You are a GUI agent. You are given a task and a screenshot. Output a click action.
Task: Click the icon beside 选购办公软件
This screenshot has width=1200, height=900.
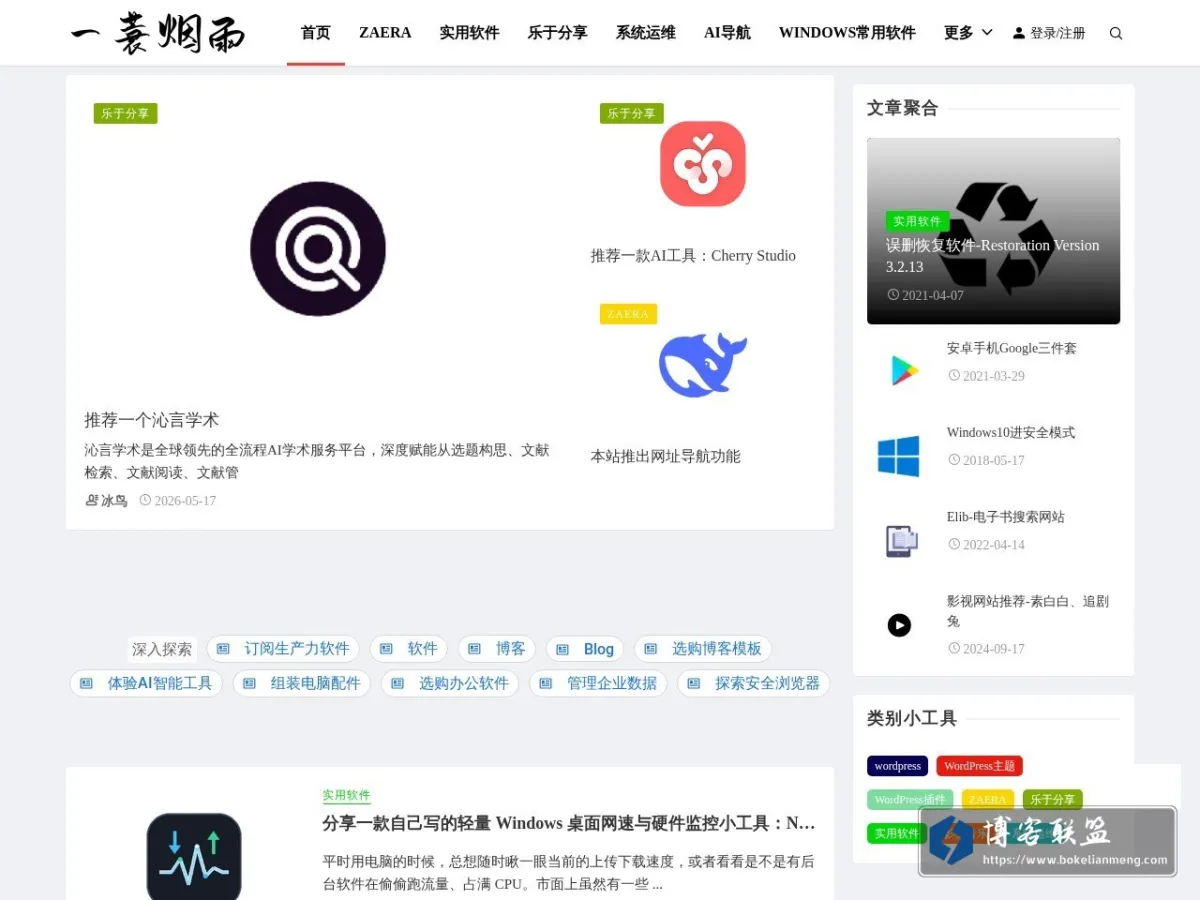[x=397, y=683]
